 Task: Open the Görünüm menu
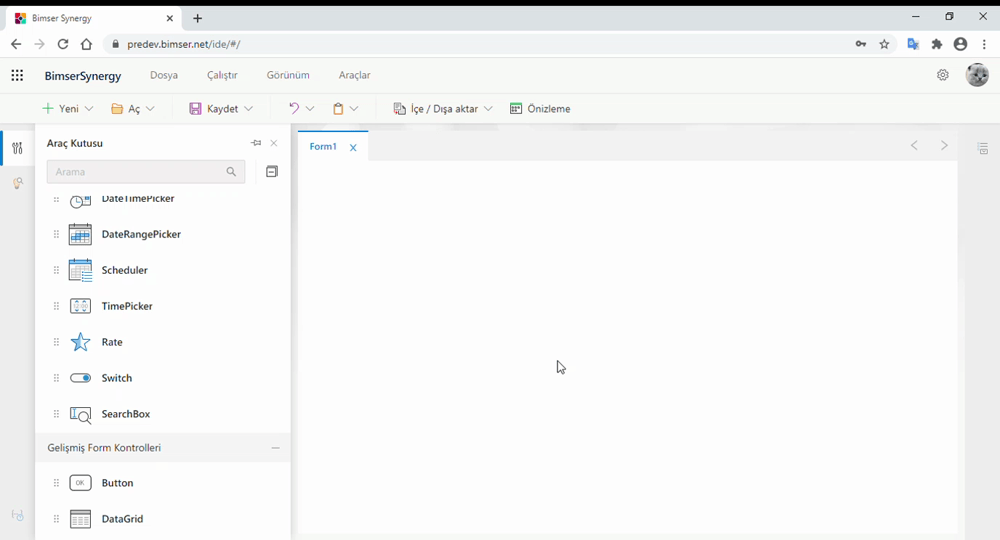[x=288, y=75]
